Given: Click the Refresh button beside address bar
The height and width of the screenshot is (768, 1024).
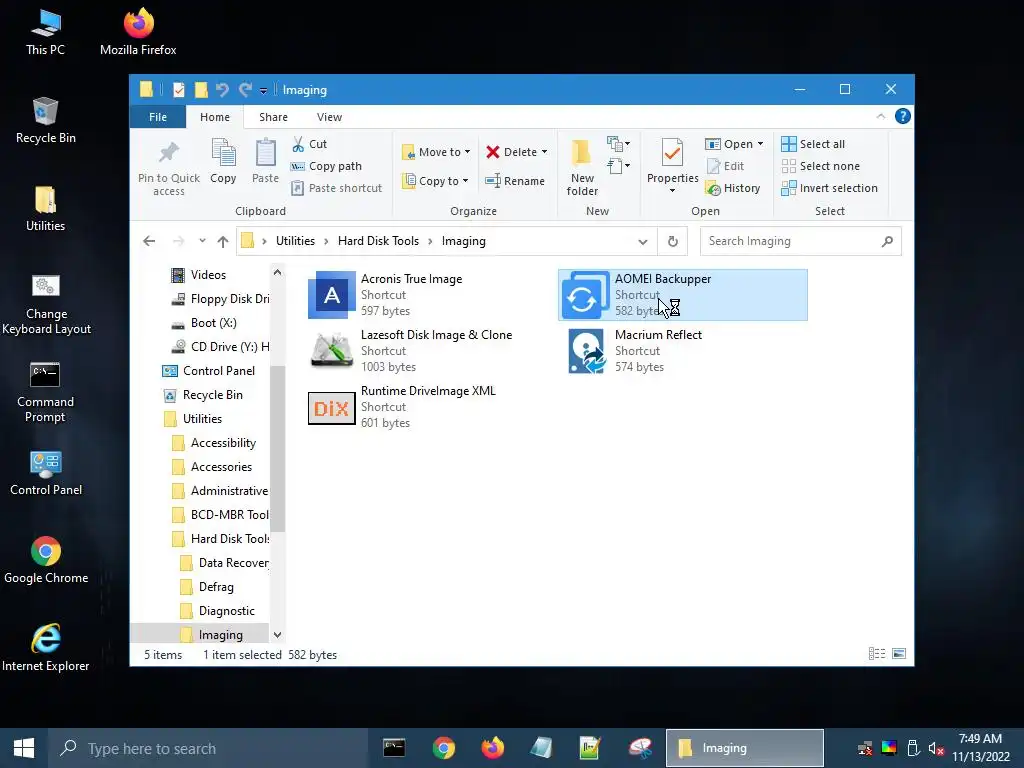Looking at the screenshot, I should (x=673, y=241).
